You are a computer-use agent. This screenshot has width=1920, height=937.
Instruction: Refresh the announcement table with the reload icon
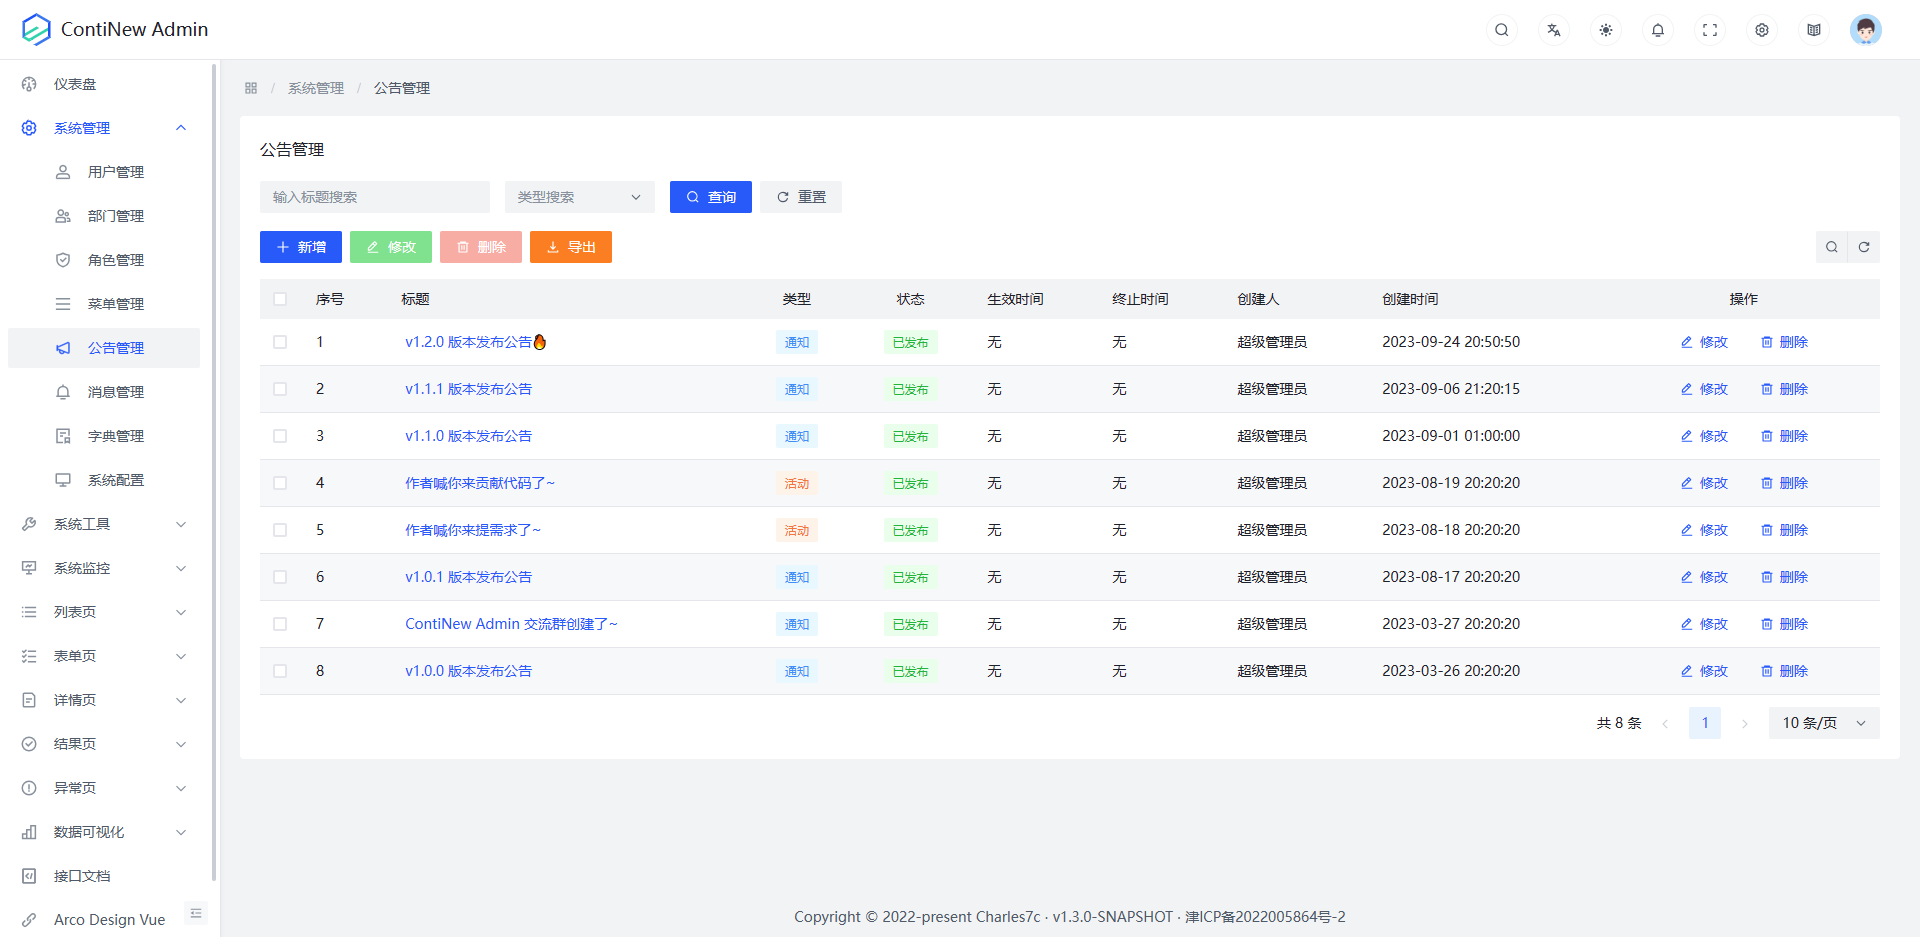pyautogui.click(x=1864, y=247)
